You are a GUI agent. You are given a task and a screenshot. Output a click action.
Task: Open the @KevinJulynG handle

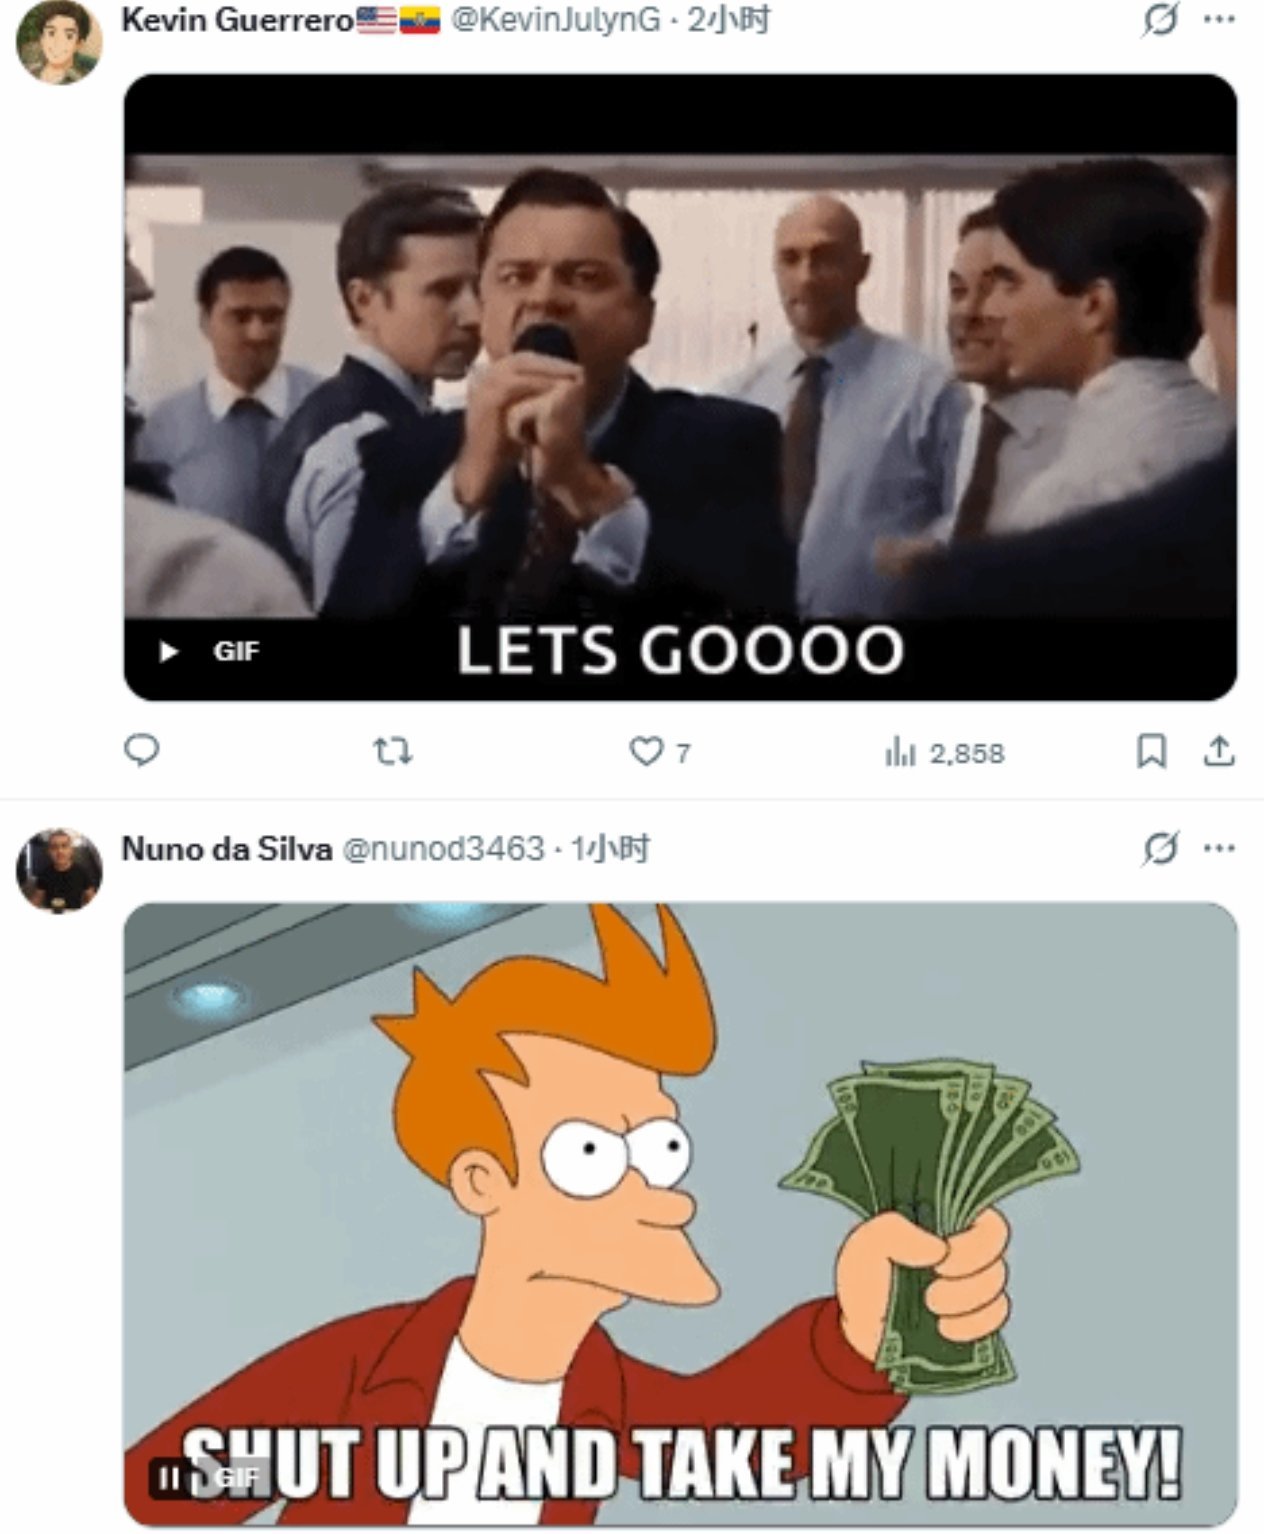[x=556, y=19]
